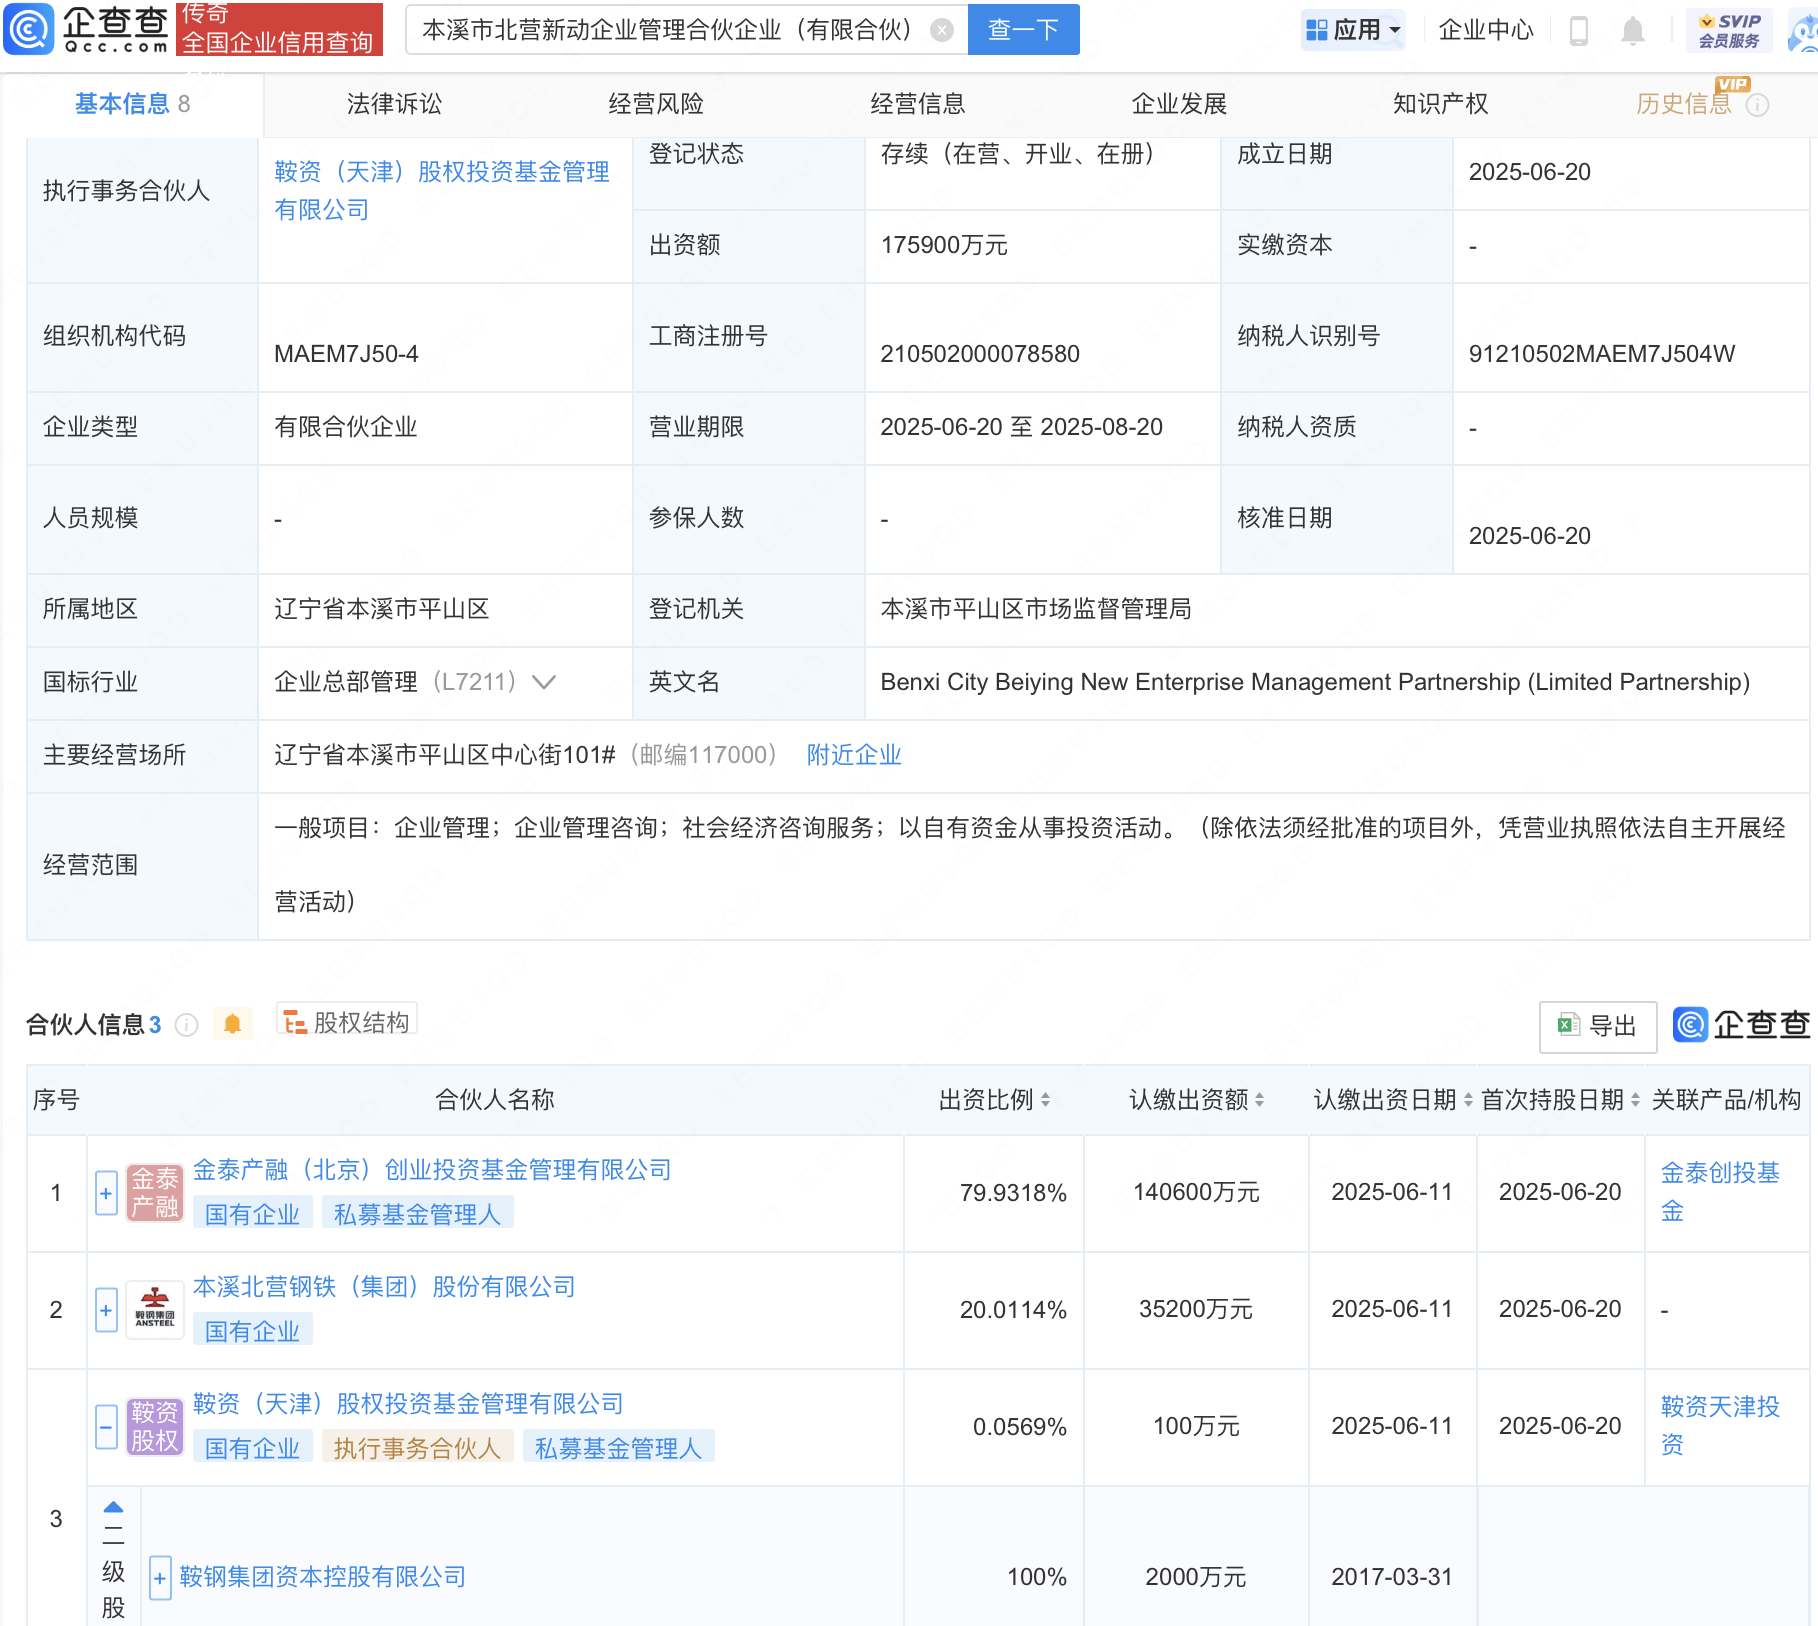This screenshot has width=1818, height=1626.
Task: Expand the 本溪北营钢铁 partner row
Action: 106,1310
